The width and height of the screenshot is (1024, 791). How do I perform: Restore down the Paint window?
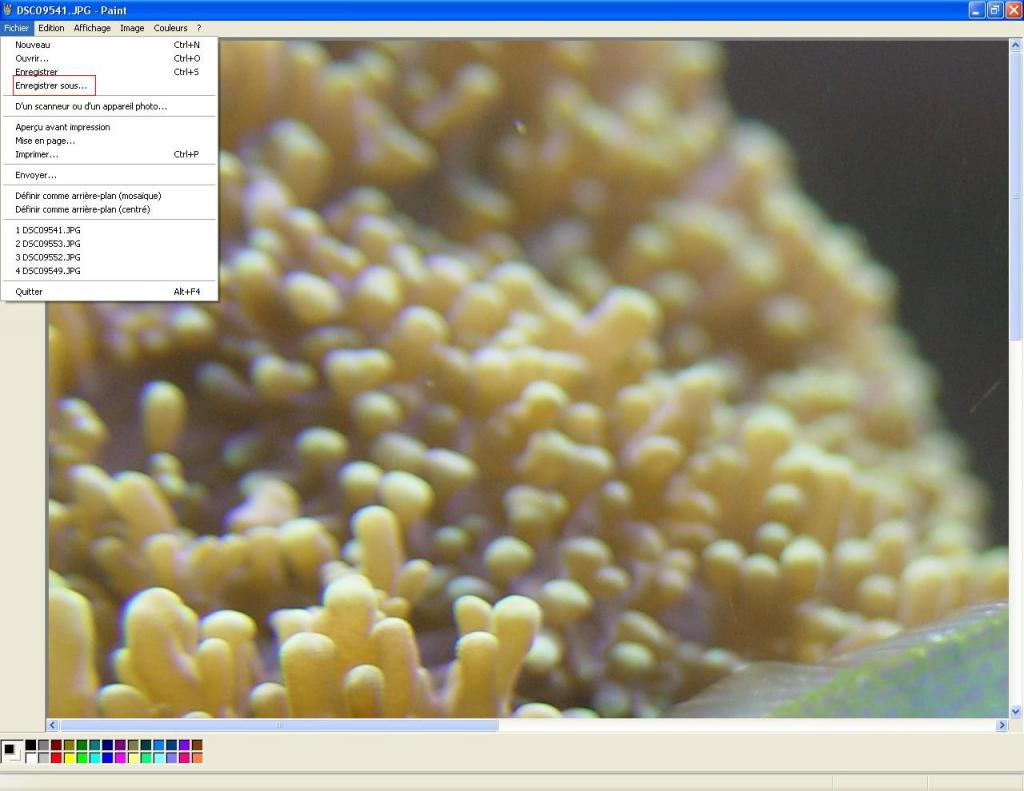click(995, 10)
